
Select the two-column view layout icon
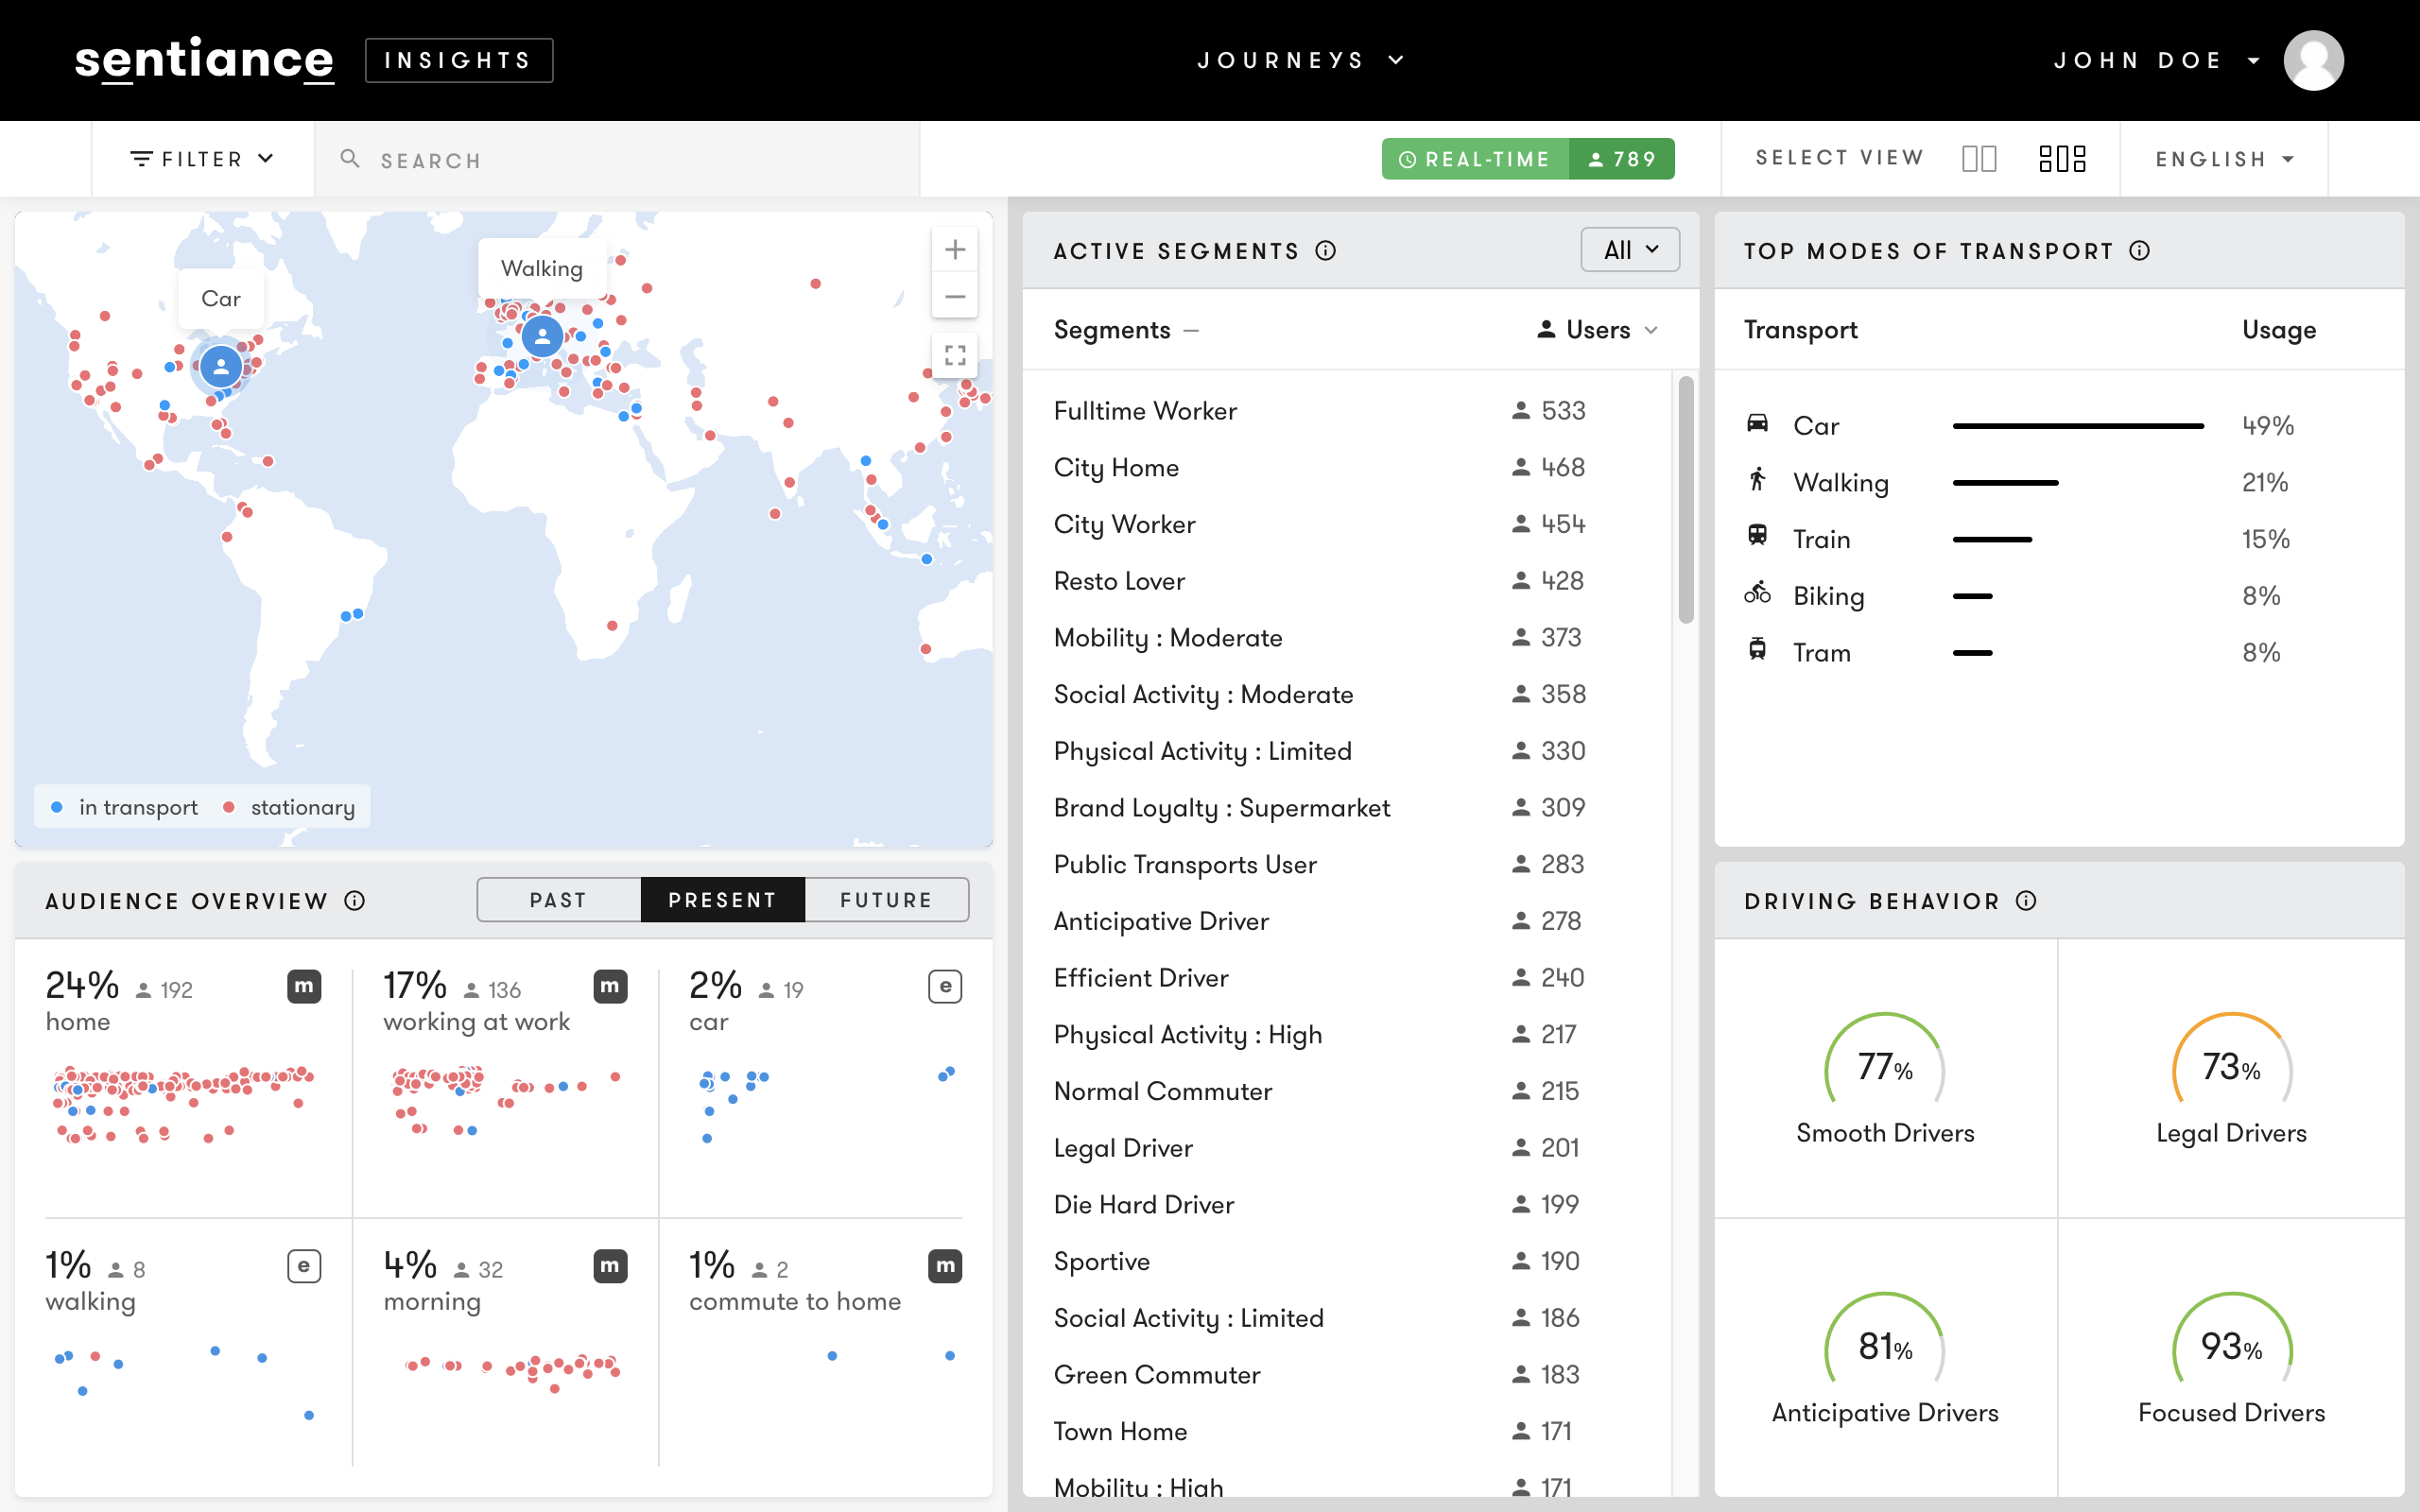pyautogui.click(x=1979, y=159)
